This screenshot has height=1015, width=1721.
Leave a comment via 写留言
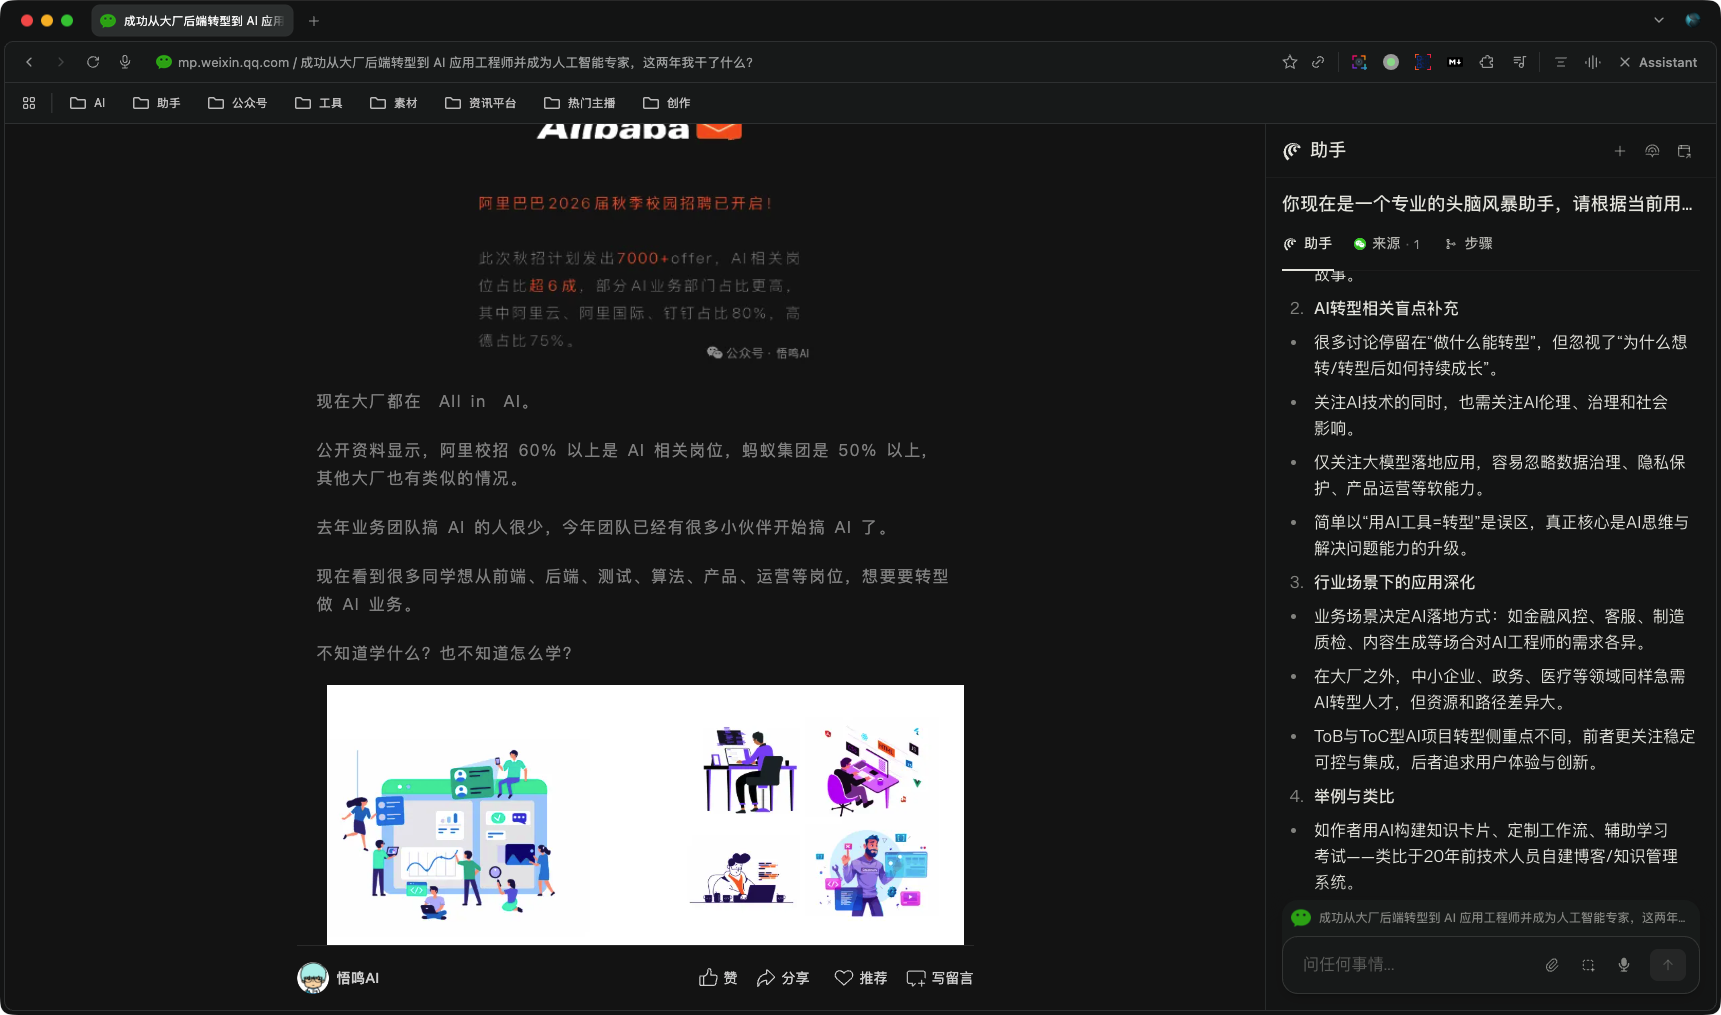[x=940, y=978]
